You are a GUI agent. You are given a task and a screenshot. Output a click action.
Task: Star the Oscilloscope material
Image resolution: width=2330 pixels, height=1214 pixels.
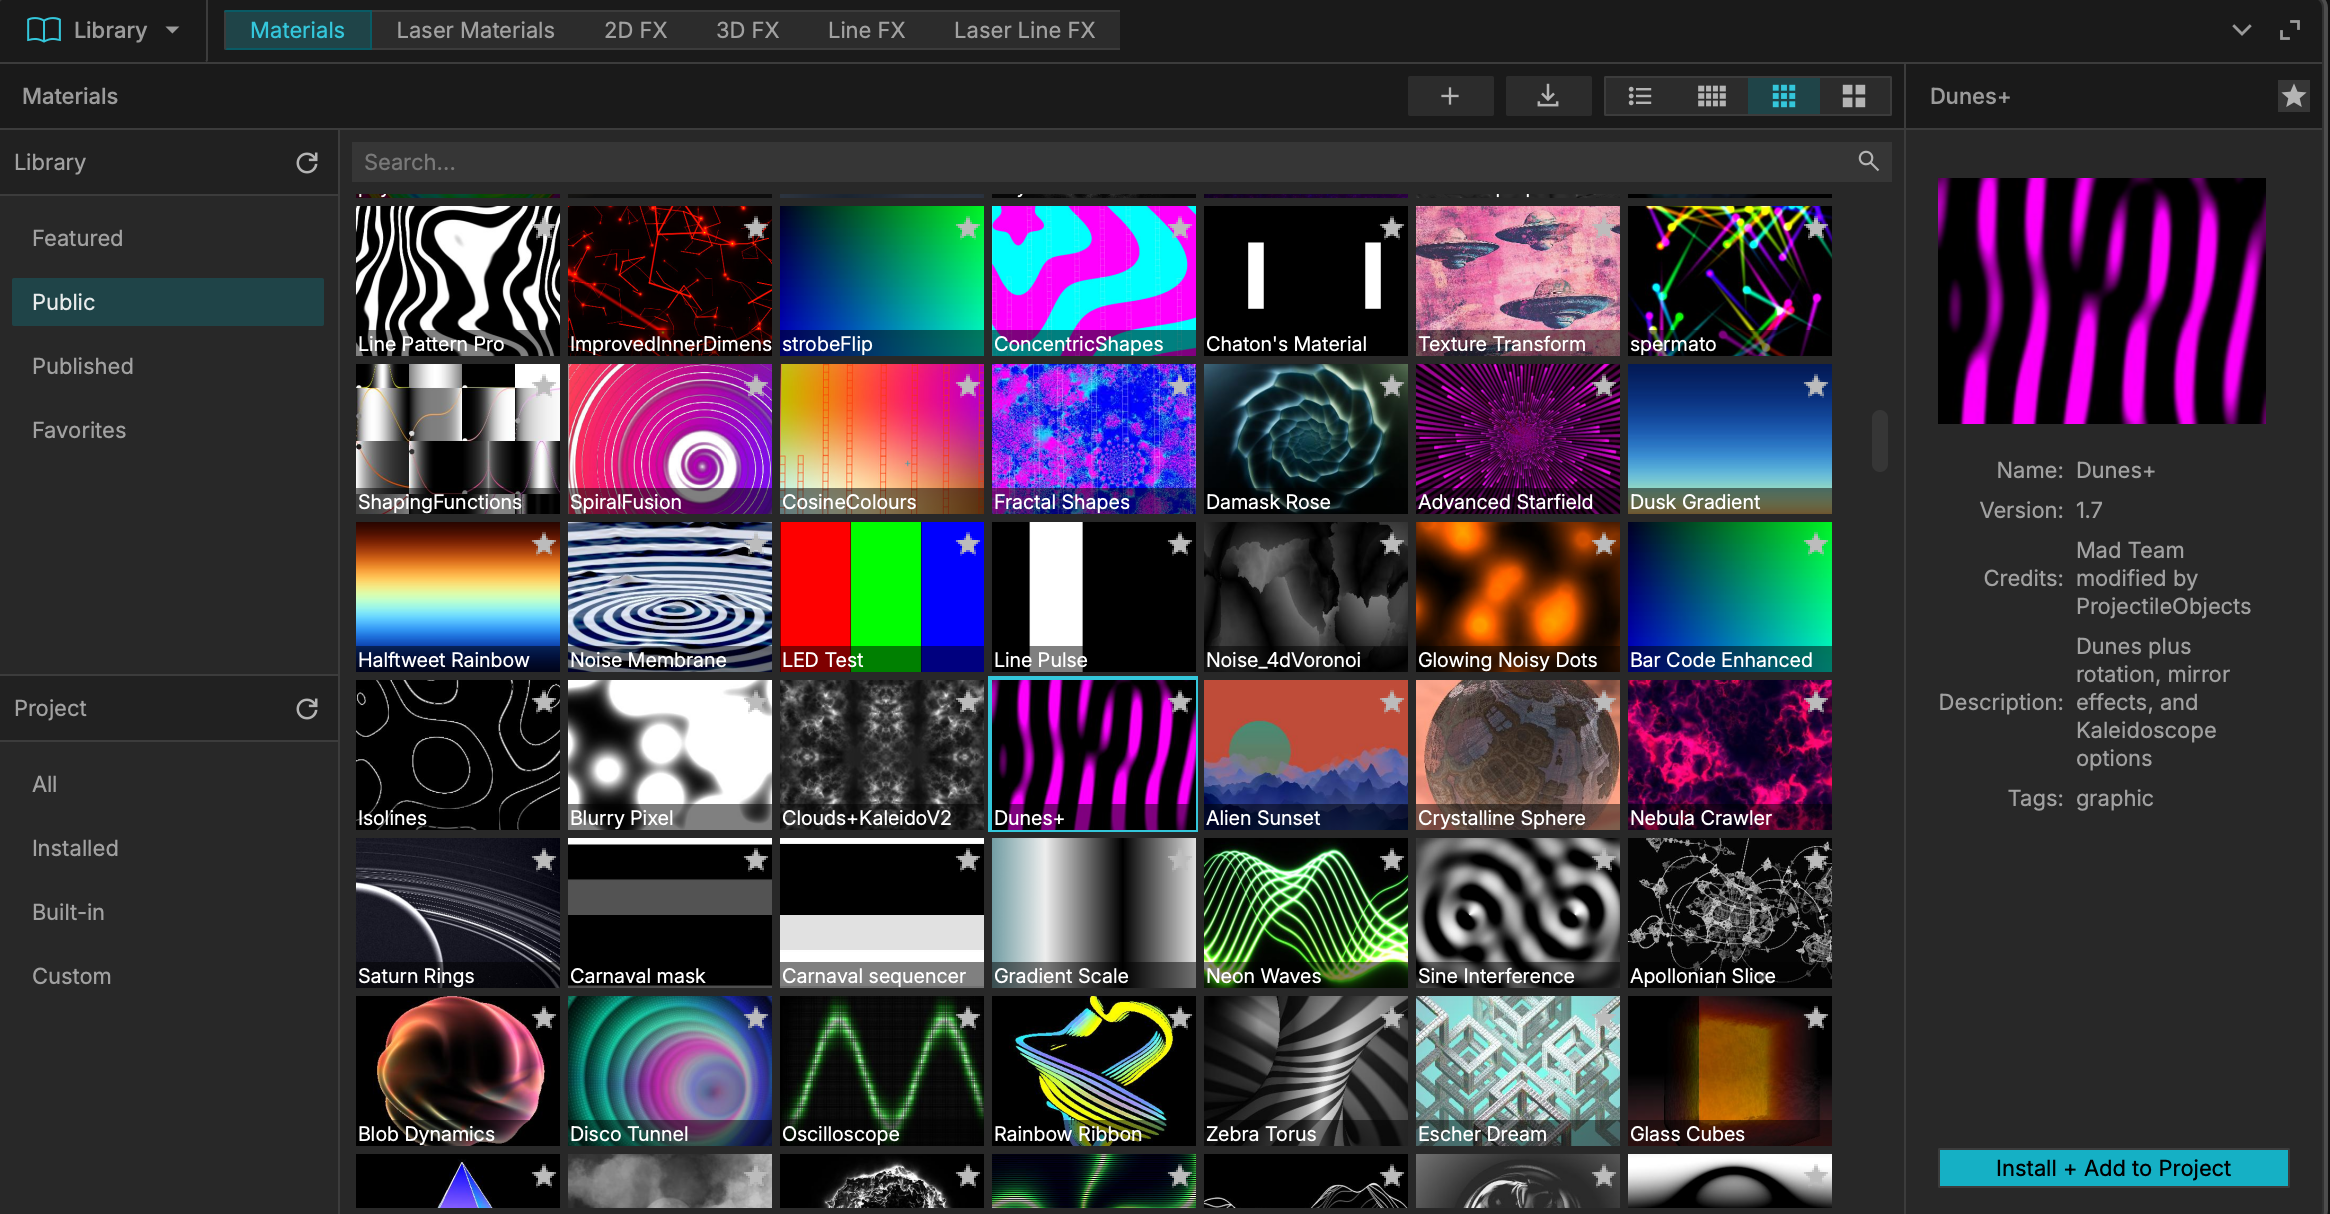[968, 1018]
